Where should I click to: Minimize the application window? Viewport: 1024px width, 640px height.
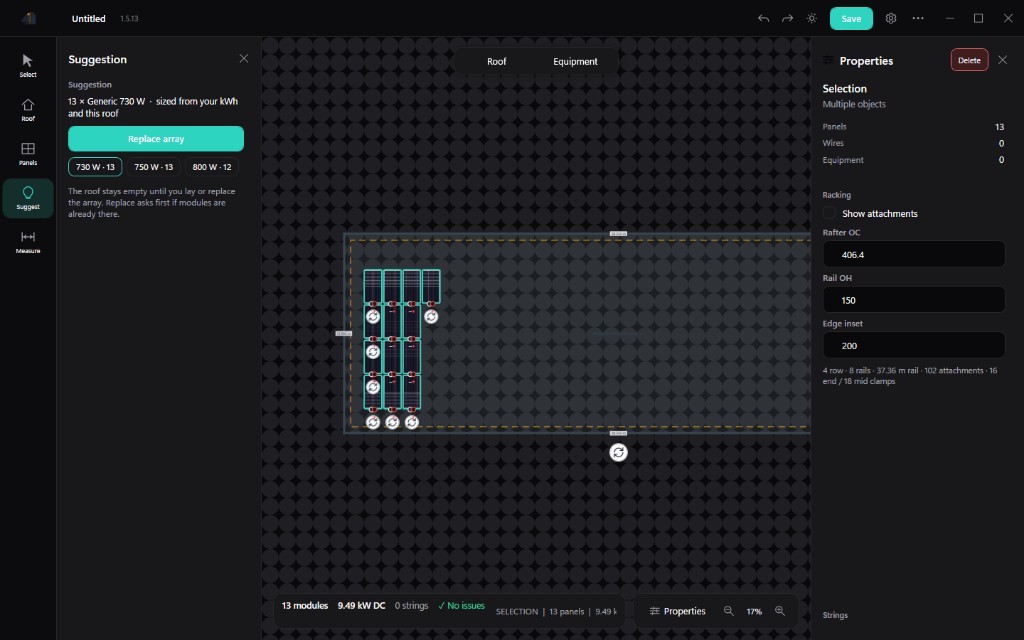pos(950,18)
